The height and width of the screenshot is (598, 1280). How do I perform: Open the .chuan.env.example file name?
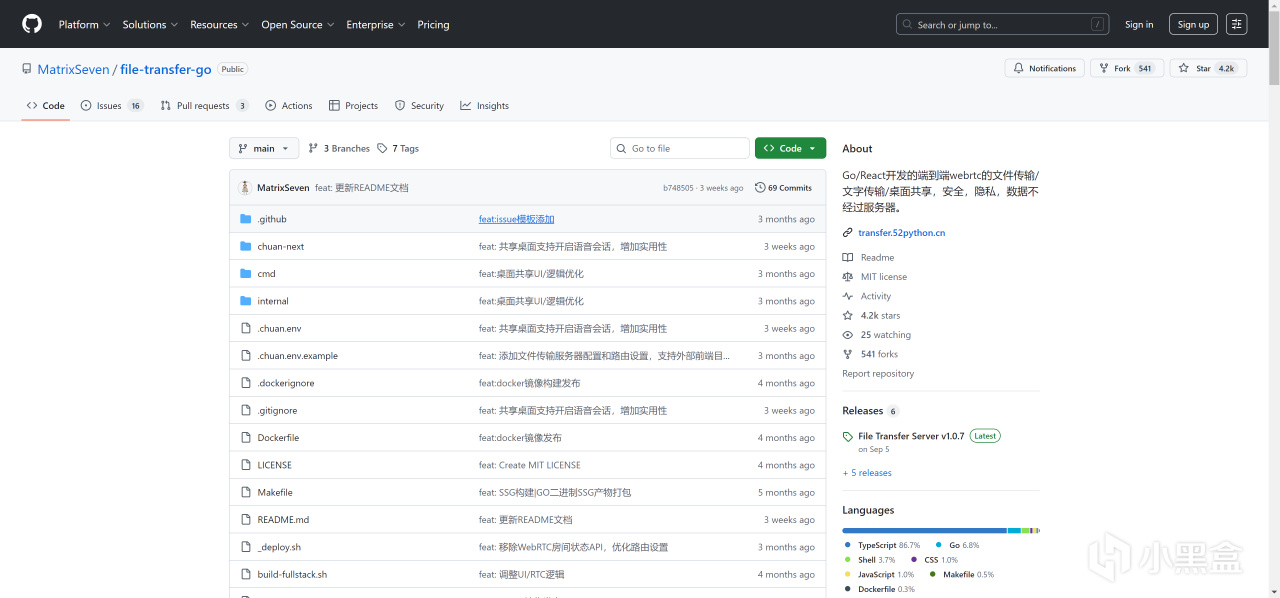pyautogui.click(x=297, y=355)
